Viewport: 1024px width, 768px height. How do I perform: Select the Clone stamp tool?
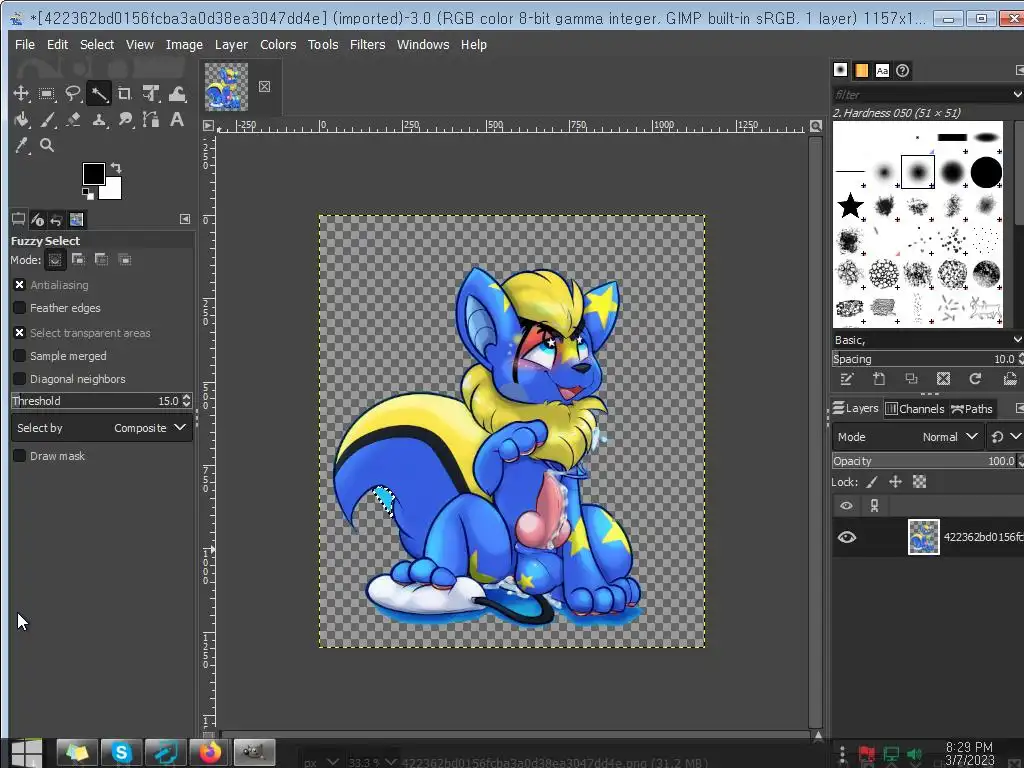coord(99,120)
